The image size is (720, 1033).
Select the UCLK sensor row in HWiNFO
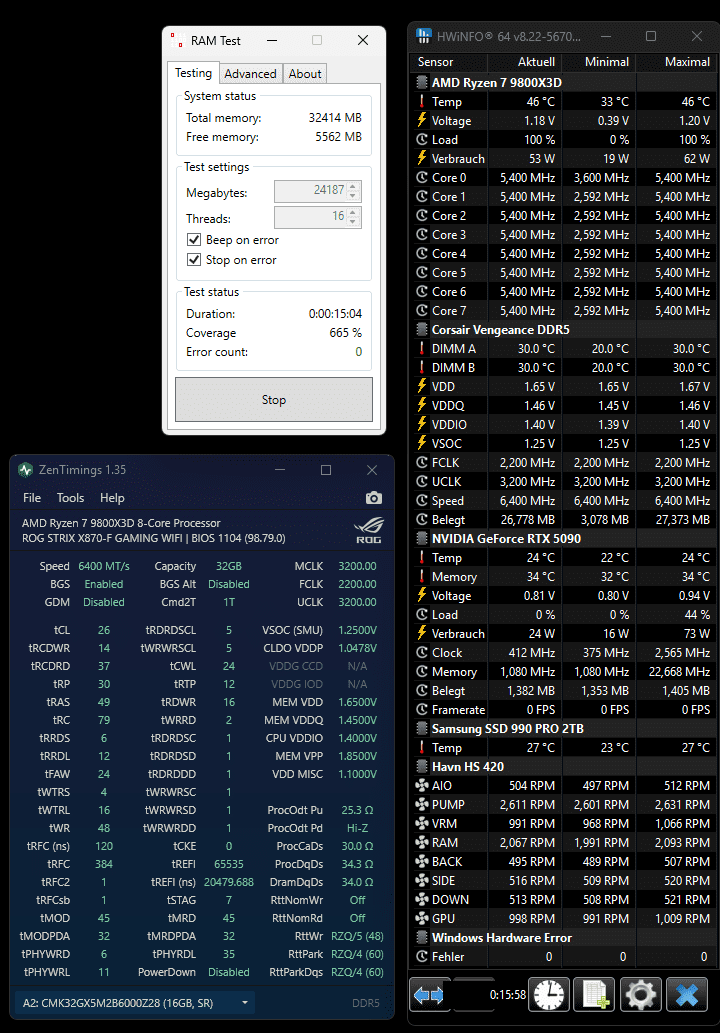pos(564,482)
